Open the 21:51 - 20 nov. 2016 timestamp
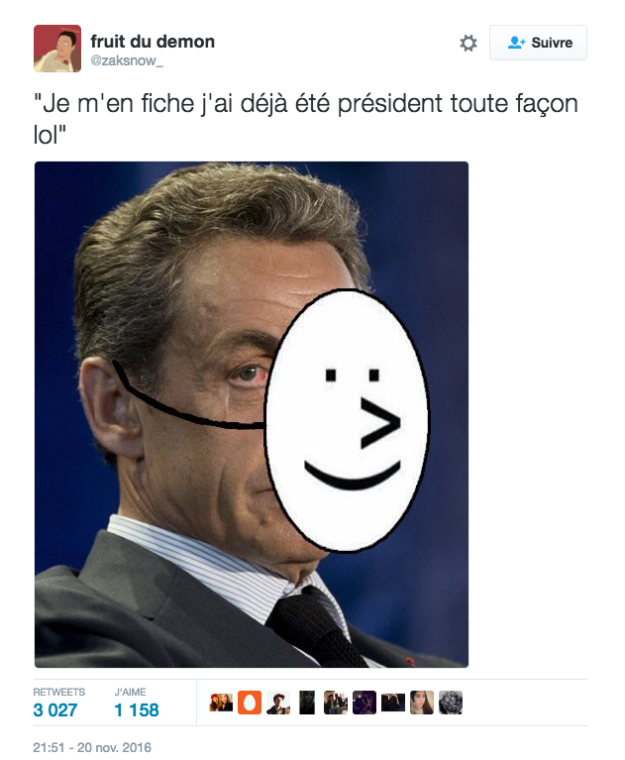This screenshot has height=760, width=625. pyautogui.click(x=92, y=747)
